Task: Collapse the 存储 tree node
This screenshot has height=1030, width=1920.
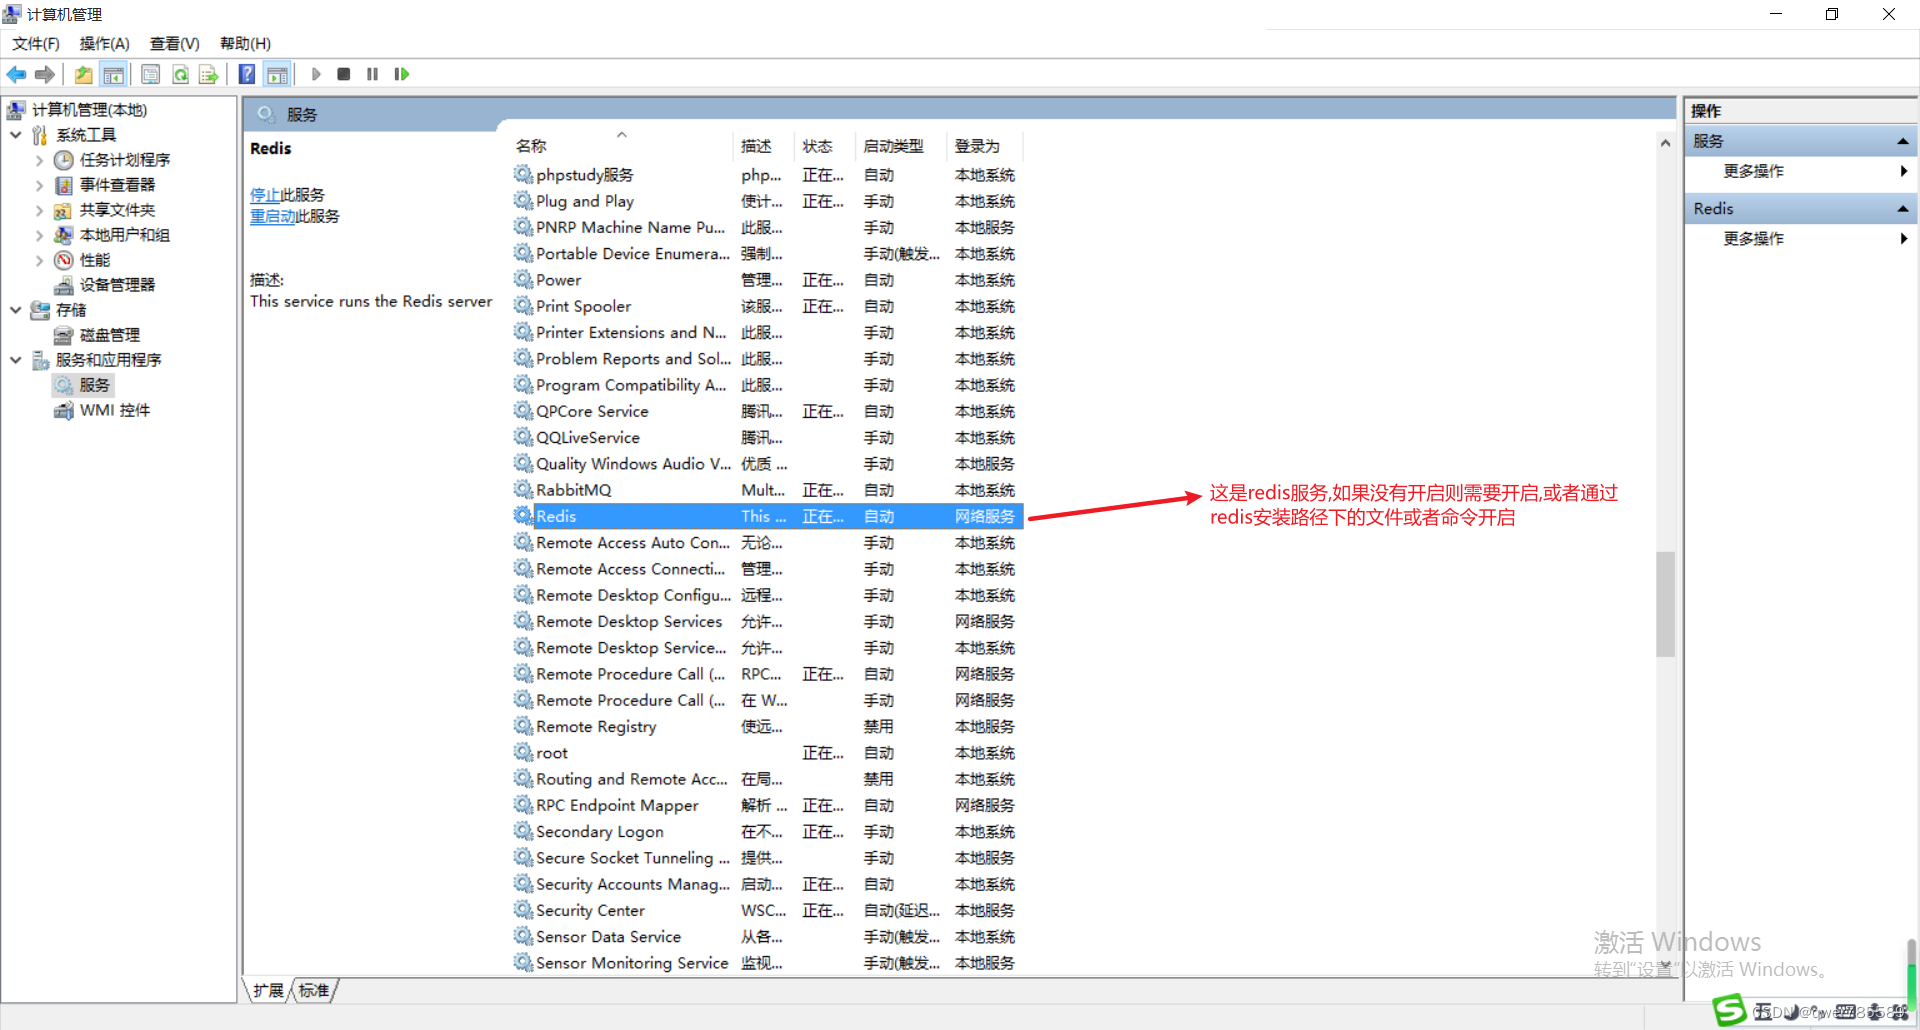Action: tap(16, 310)
